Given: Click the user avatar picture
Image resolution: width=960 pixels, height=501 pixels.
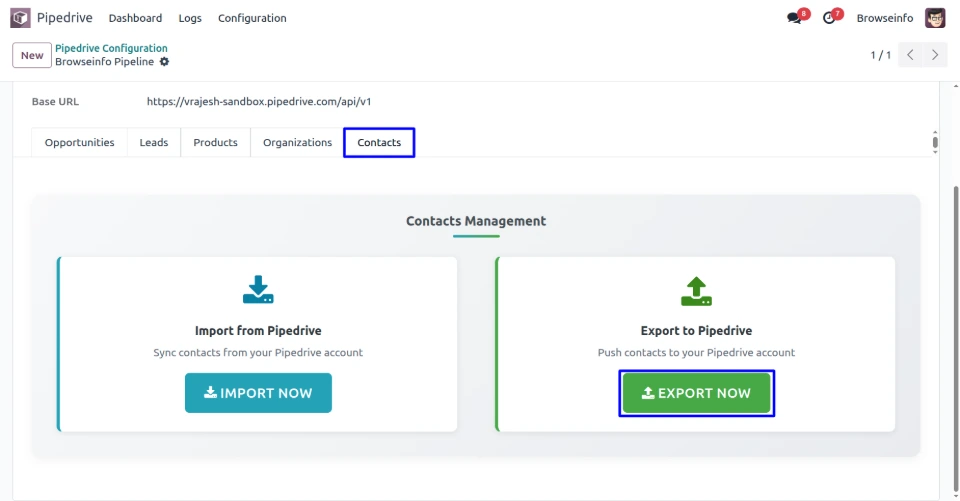Looking at the screenshot, I should point(935,18).
